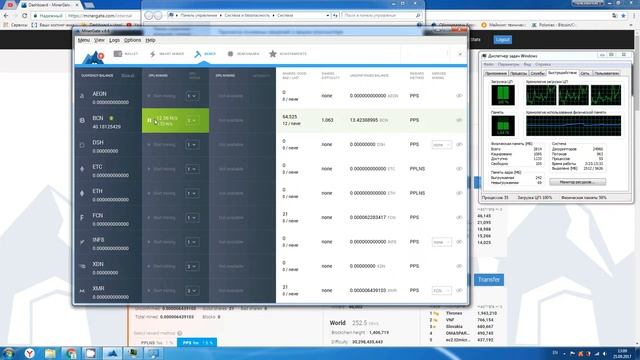Click the Control Panel search field
Image resolution: width=640 pixels, height=360 pixels.
(381, 15)
